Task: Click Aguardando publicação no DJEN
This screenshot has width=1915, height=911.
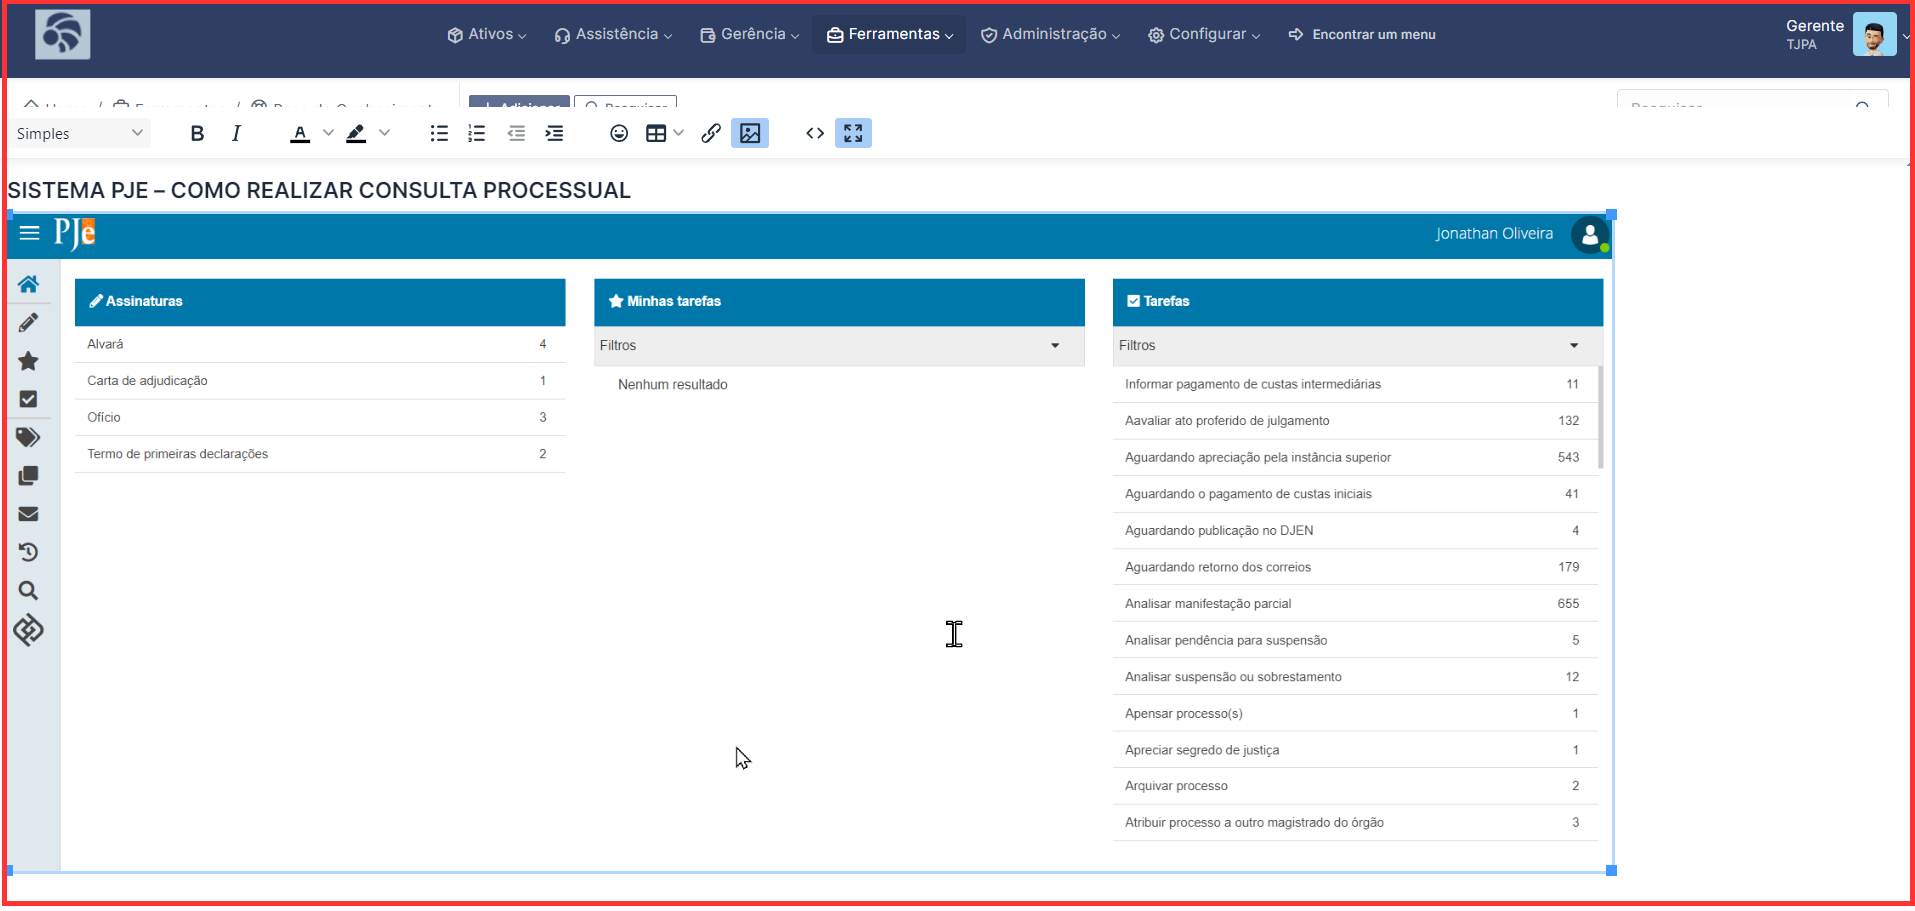Action: 1355,531
